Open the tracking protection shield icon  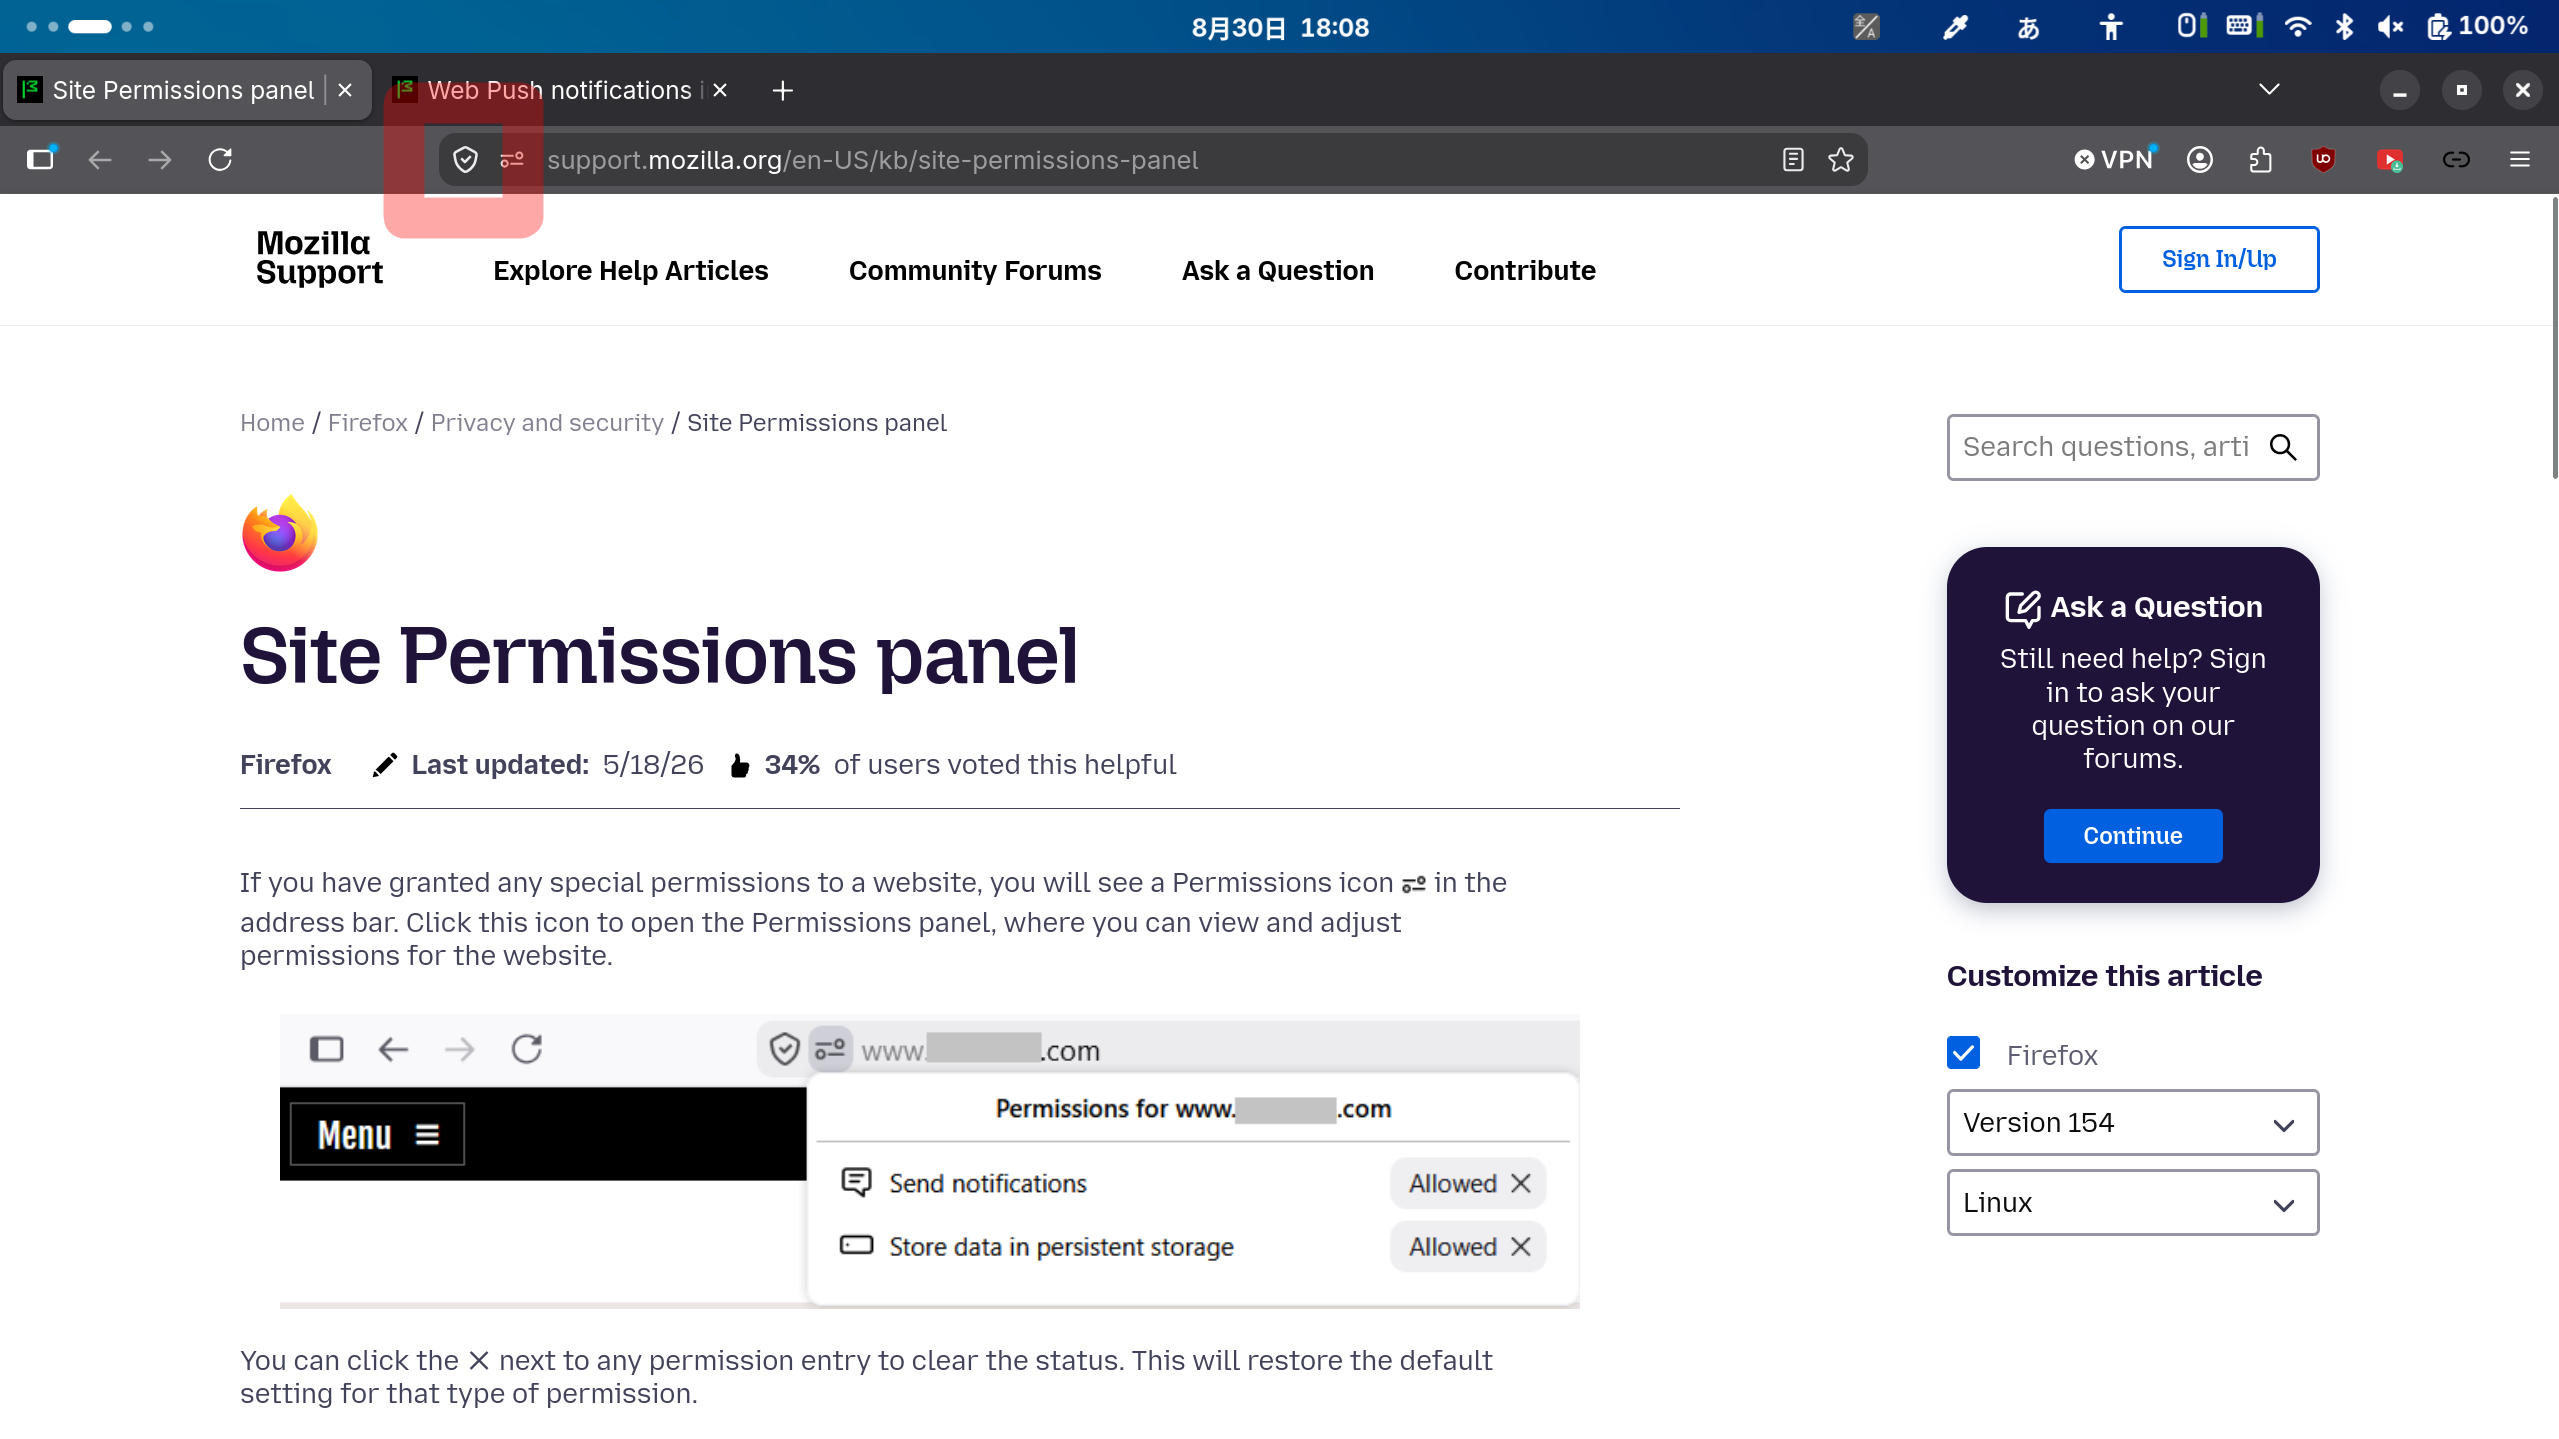point(466,160)
